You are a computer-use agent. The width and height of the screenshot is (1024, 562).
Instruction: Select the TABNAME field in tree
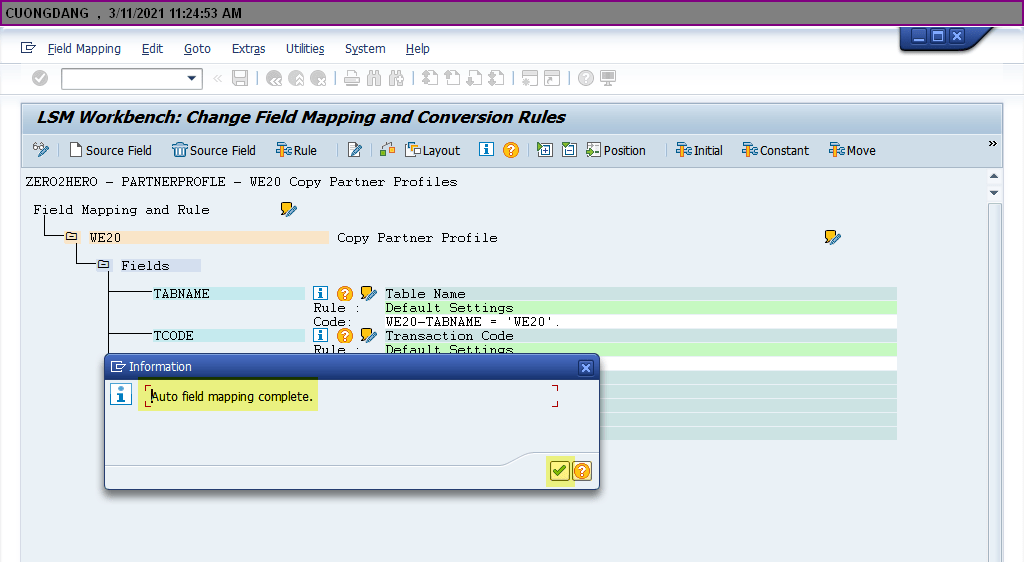point(181,294)
